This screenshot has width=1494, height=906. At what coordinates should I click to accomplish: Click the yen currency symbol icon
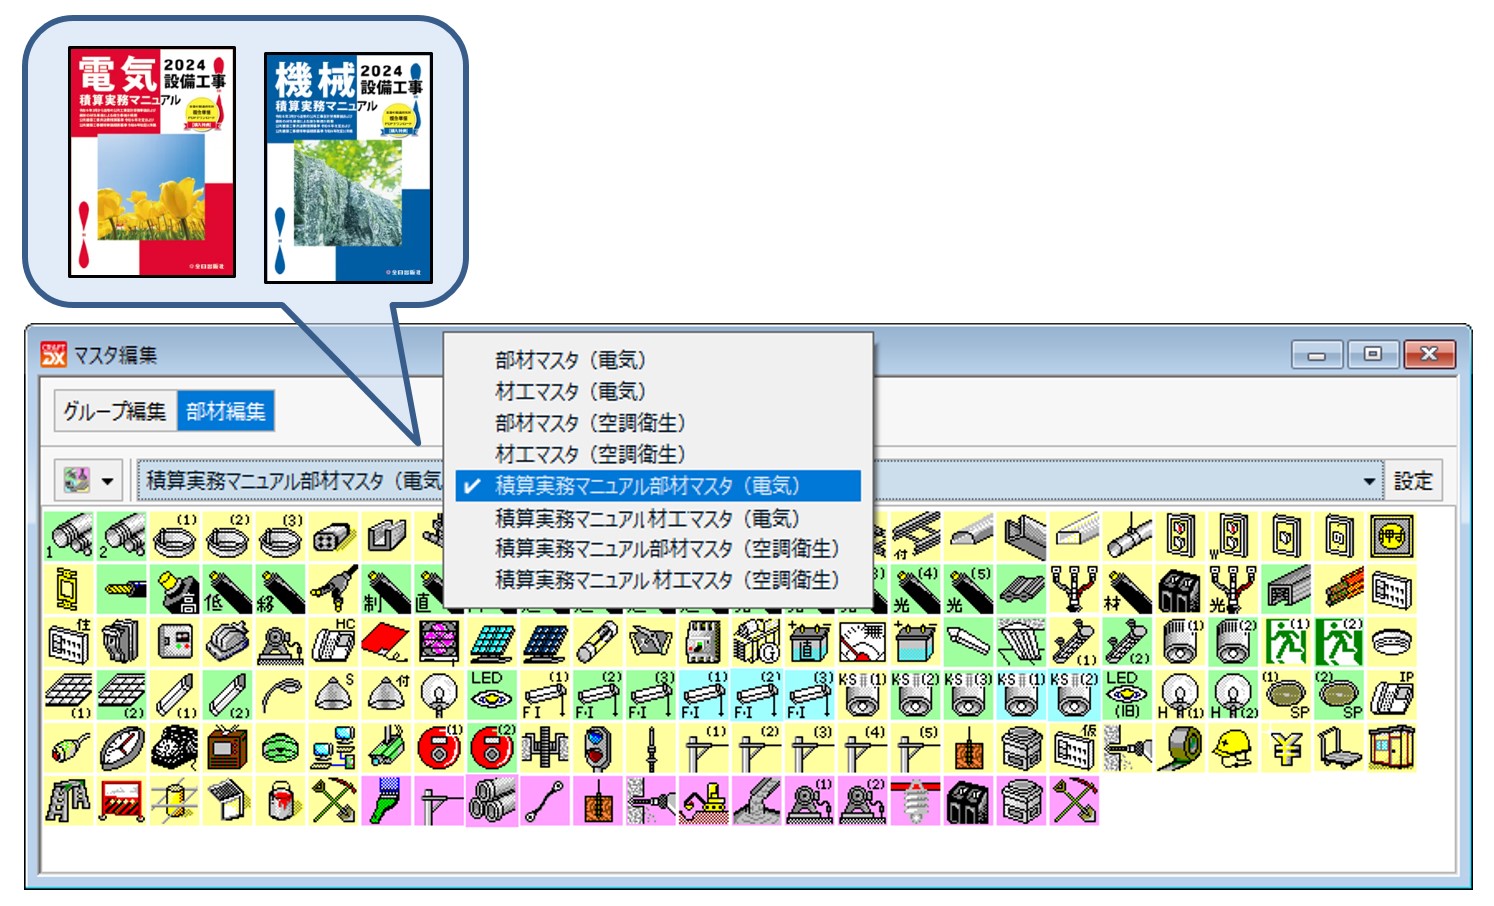click(1286, 747)
